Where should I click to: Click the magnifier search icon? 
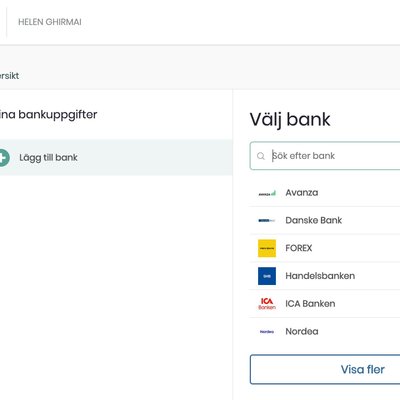[x=261, y=156]
